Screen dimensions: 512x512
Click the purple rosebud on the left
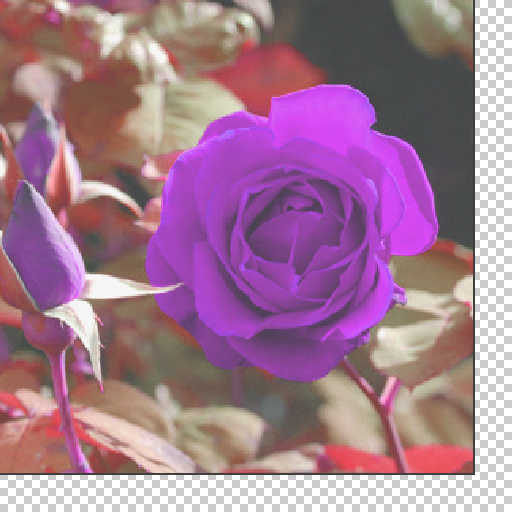43,247
